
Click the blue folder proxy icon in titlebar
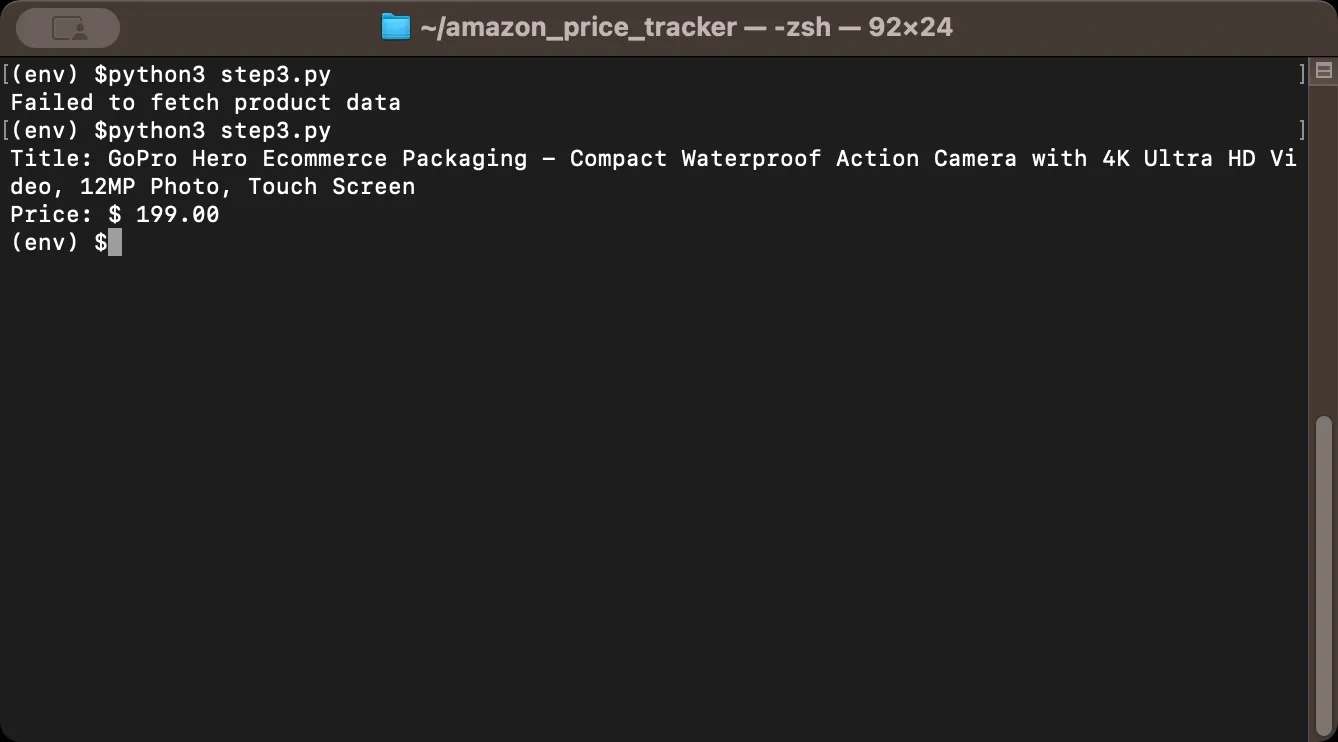(x=395, y=26)
